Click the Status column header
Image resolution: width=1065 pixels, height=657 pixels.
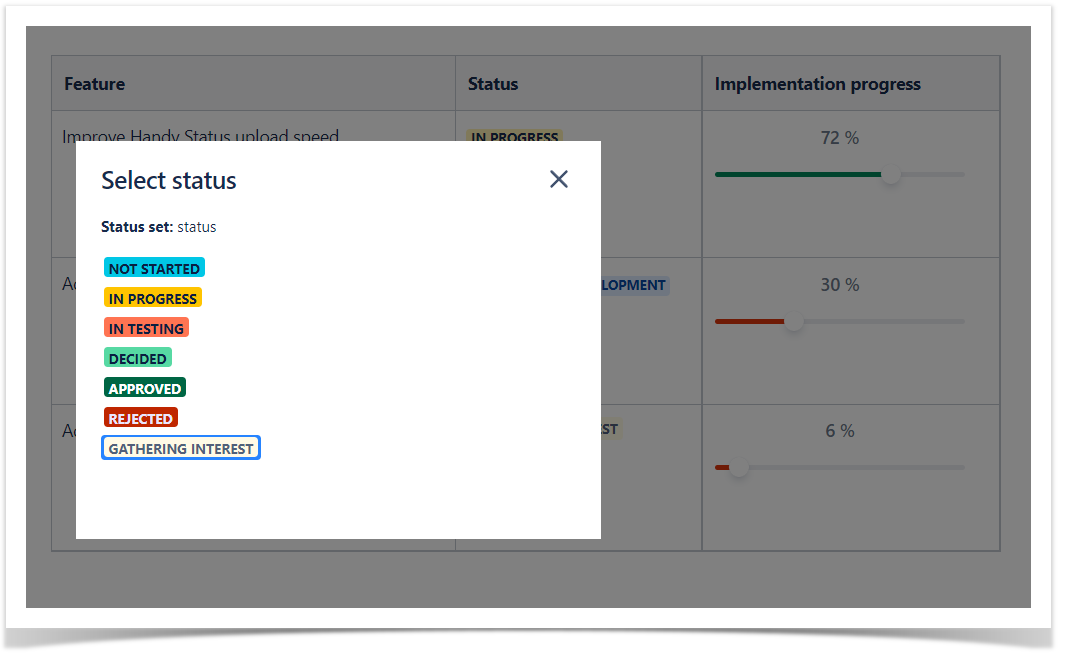tap(492, 84)
